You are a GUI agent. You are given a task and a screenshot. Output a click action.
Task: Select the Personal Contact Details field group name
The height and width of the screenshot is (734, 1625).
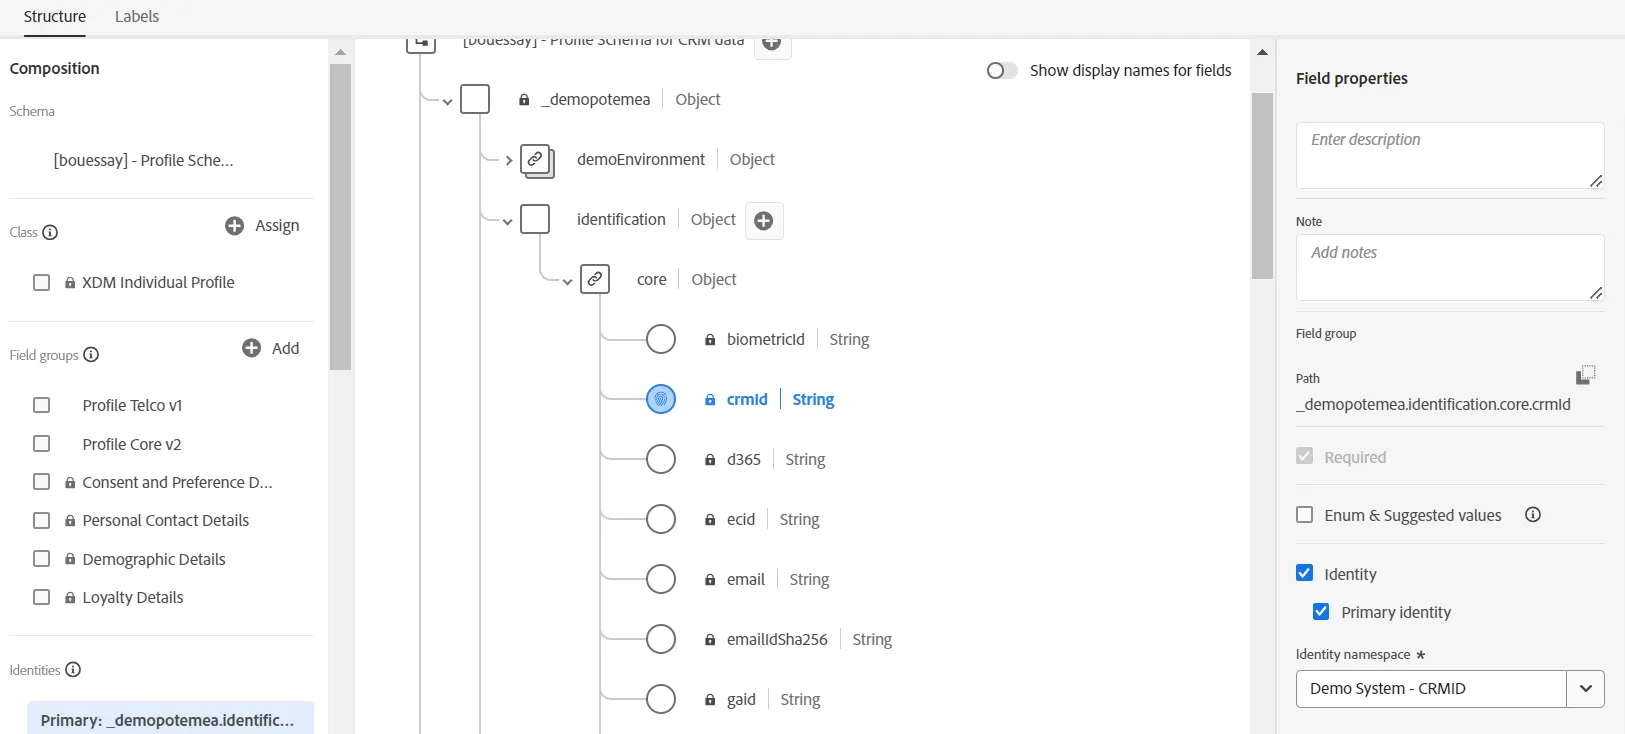tap(166, 520)
